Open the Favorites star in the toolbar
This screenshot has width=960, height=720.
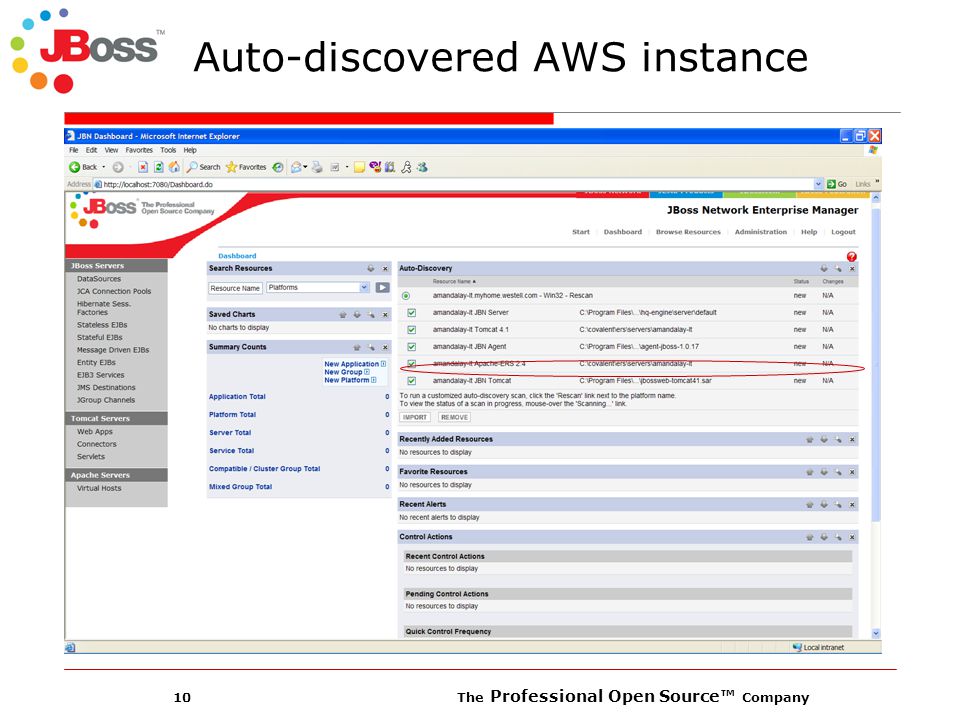(246, 167)
